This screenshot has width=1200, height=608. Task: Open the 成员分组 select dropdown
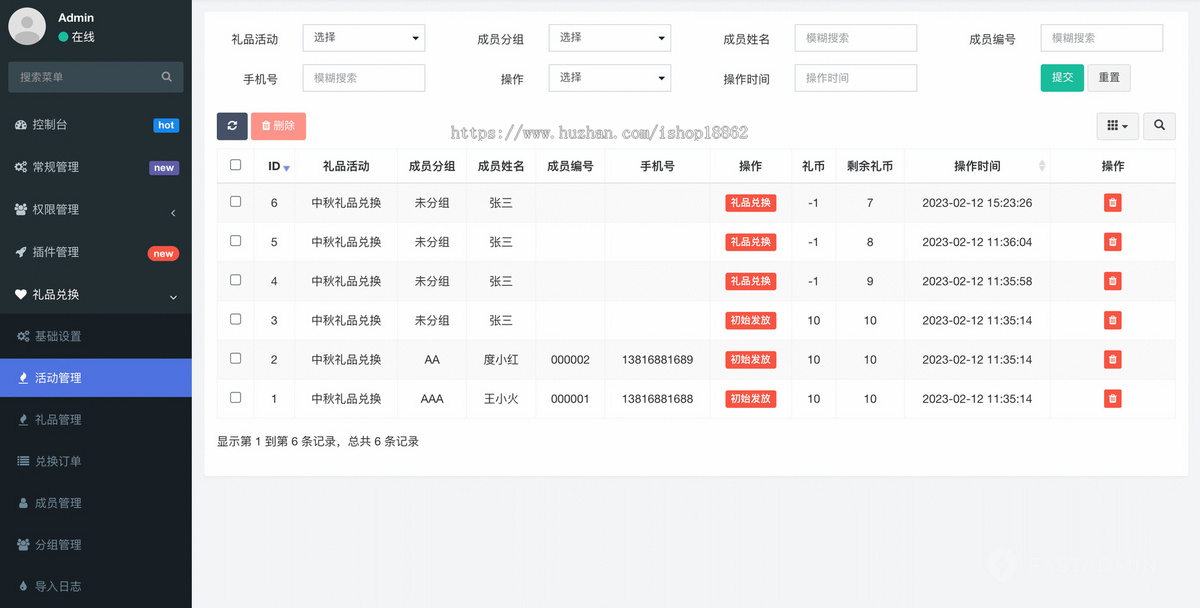[x=609, y=37]
